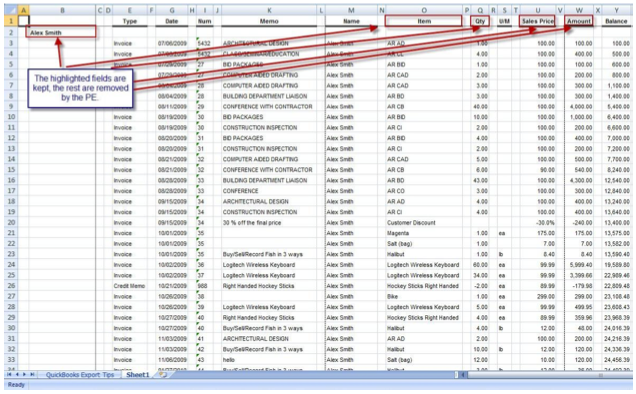Click the 988 Num cell

(204, 286)
